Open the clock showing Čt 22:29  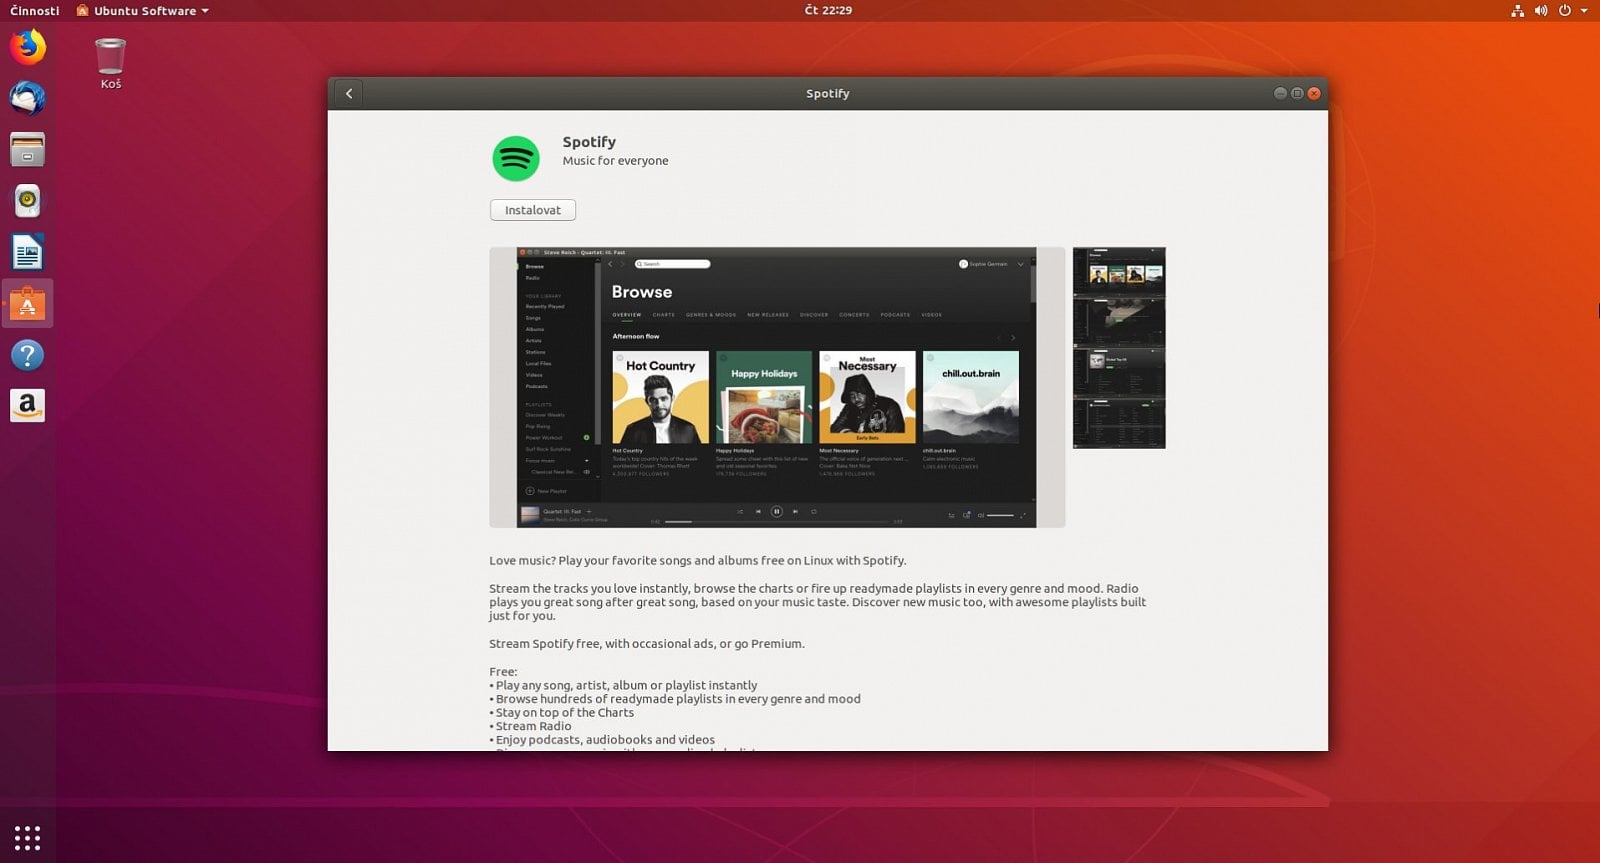click(828, 10)
